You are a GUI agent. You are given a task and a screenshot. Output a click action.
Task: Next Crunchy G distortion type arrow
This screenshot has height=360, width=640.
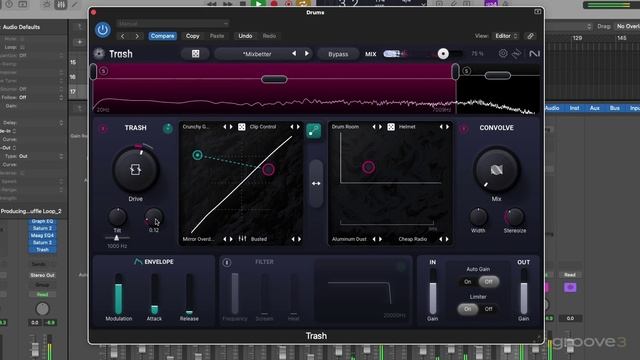click(231, 127)
